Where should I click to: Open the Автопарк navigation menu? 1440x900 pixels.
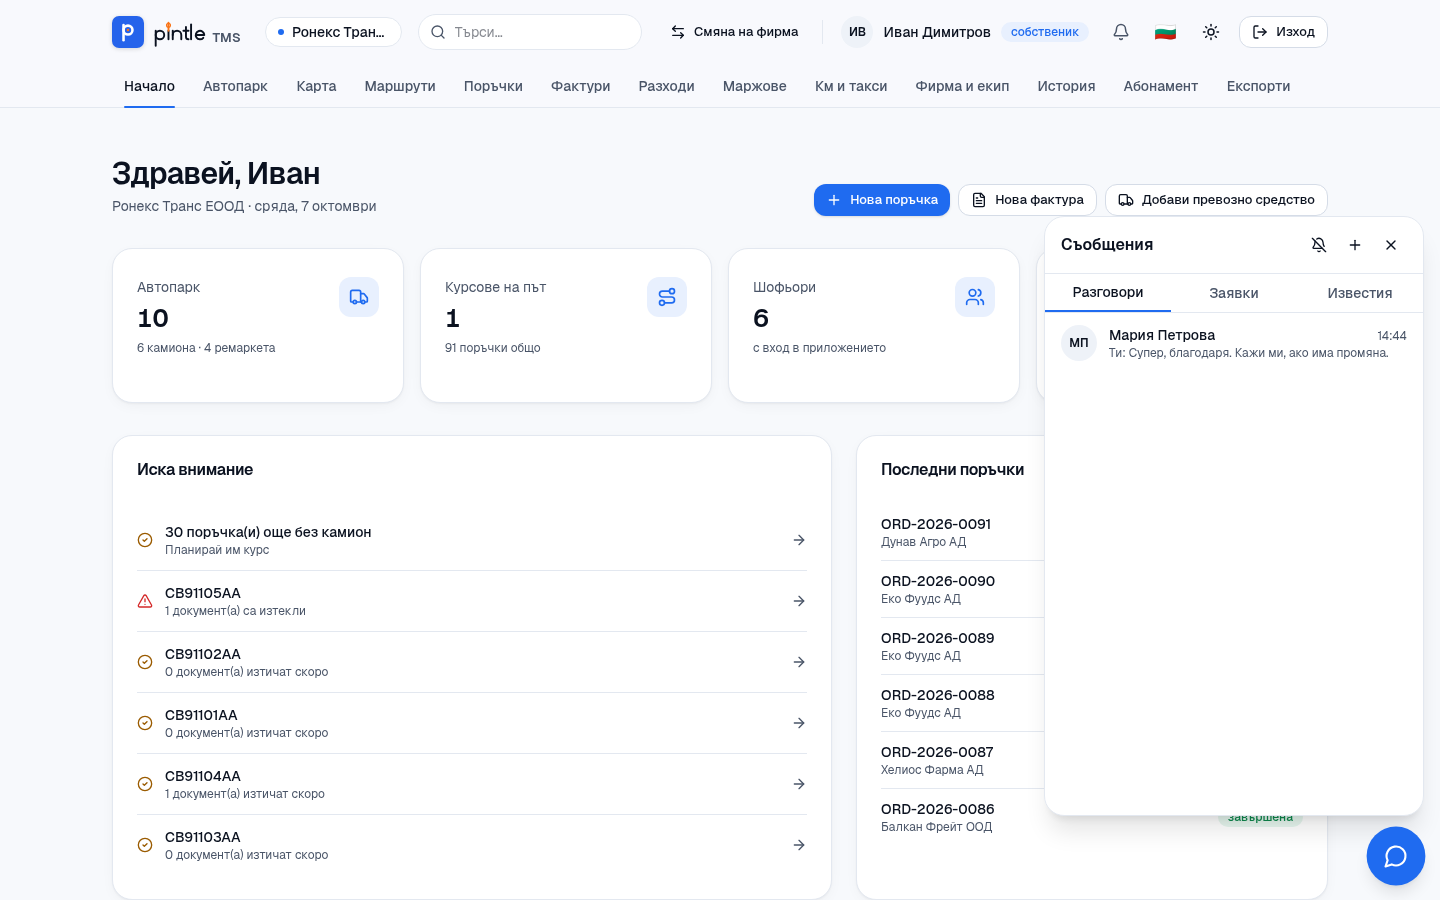click(x=235, y=86)
